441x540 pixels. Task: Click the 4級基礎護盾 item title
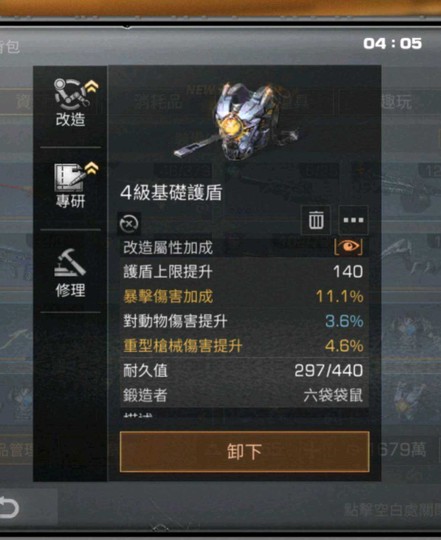[x=171, y=193]
